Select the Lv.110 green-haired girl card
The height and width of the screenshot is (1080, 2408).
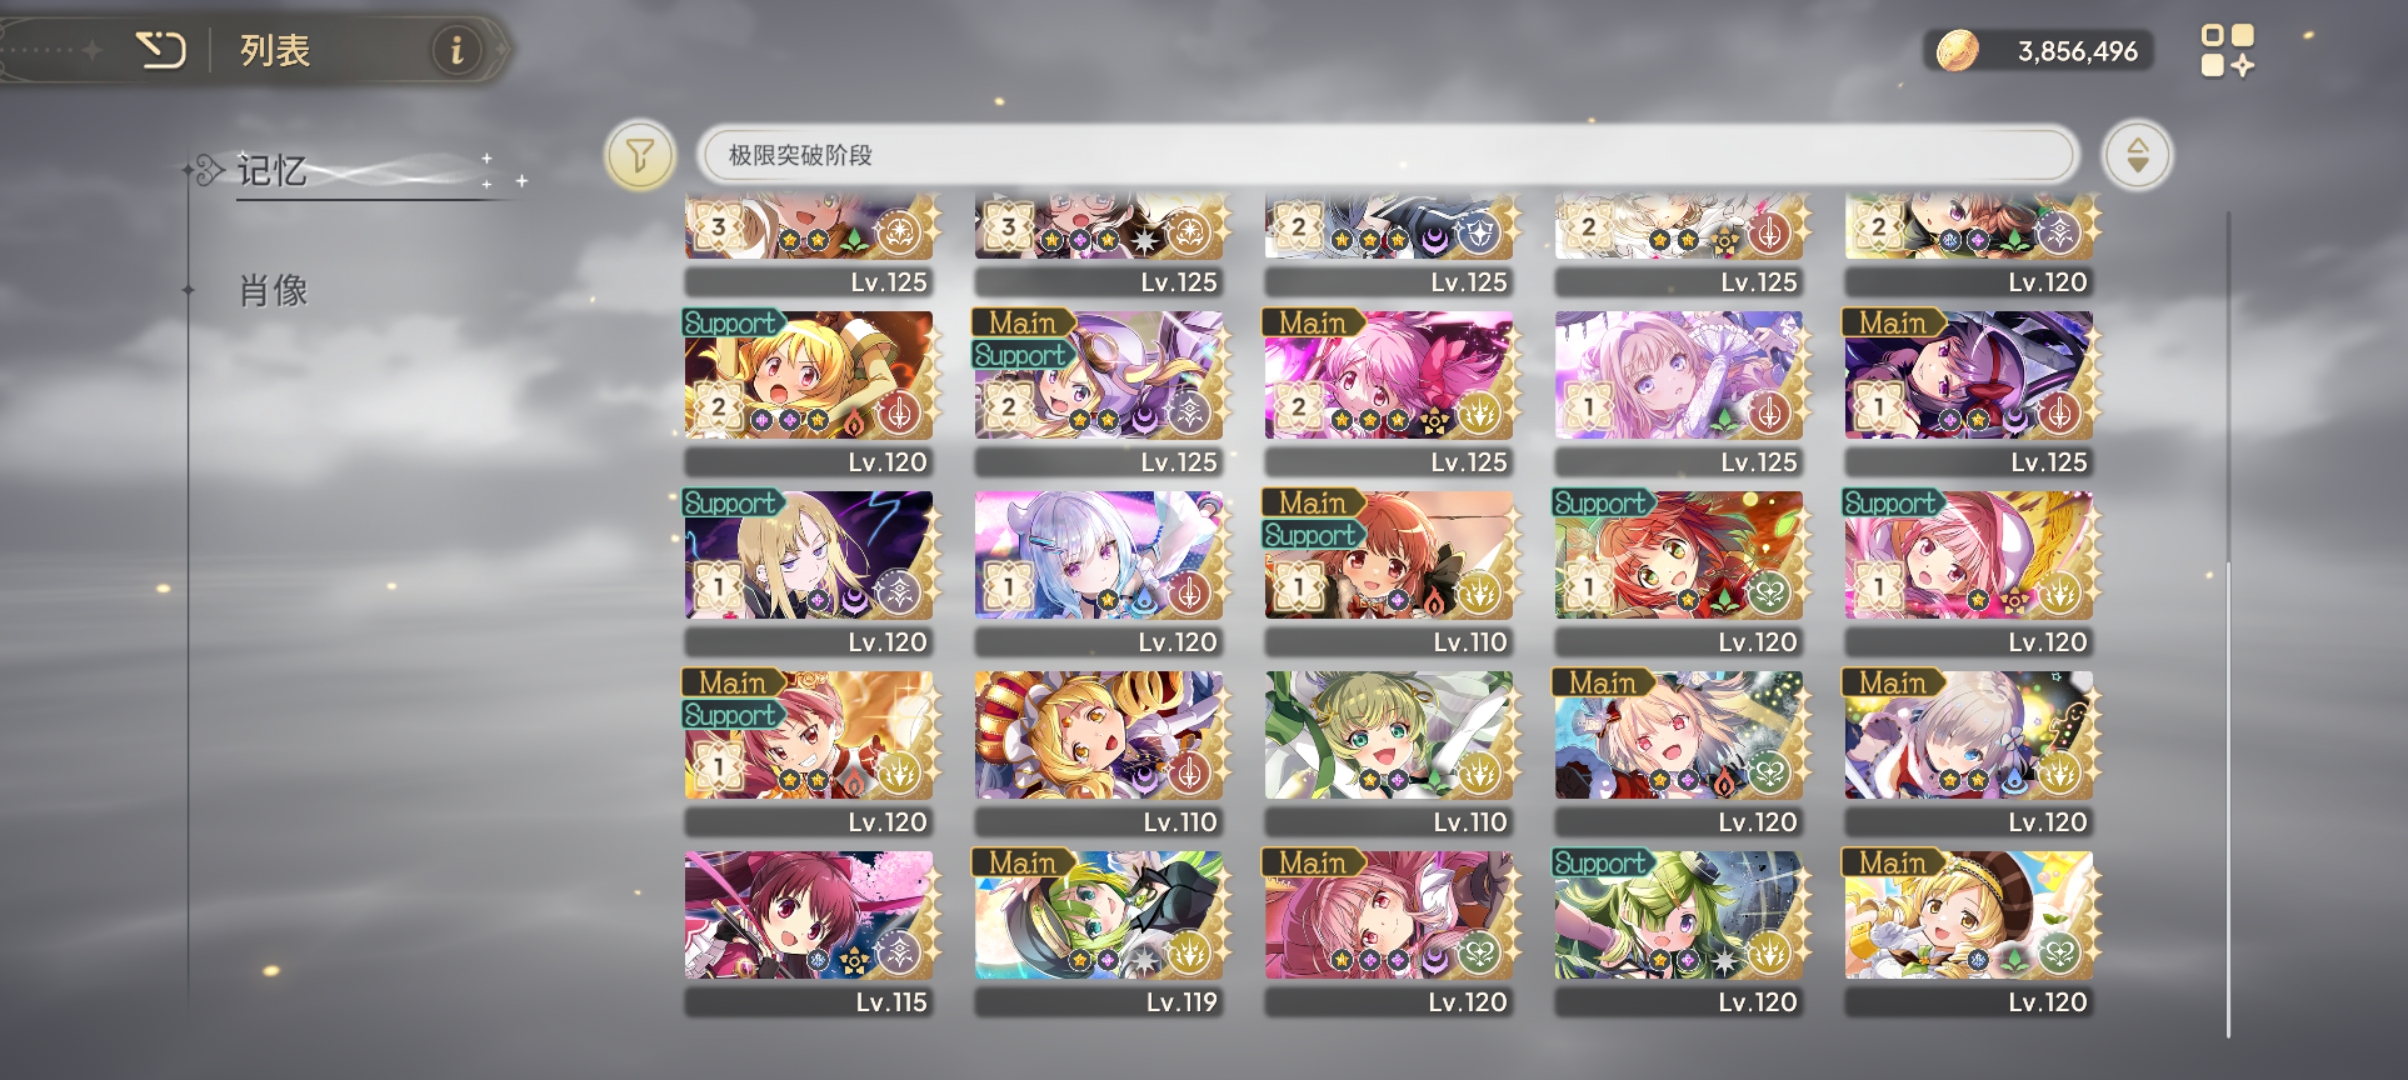1388,752
